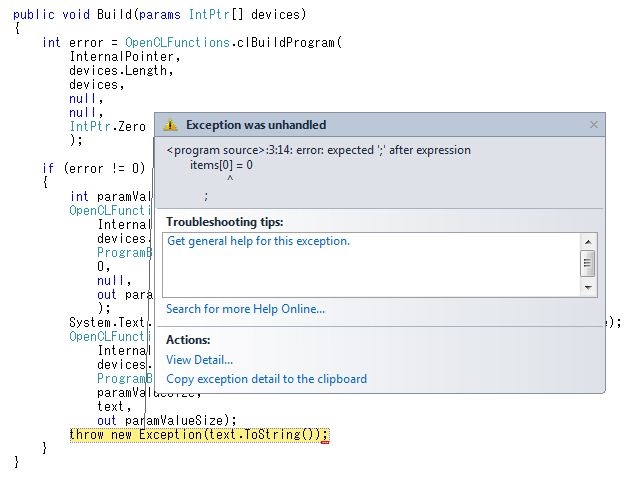Click the Actions heading in dialog
625x478 pixels.
[x=188, y=340]
